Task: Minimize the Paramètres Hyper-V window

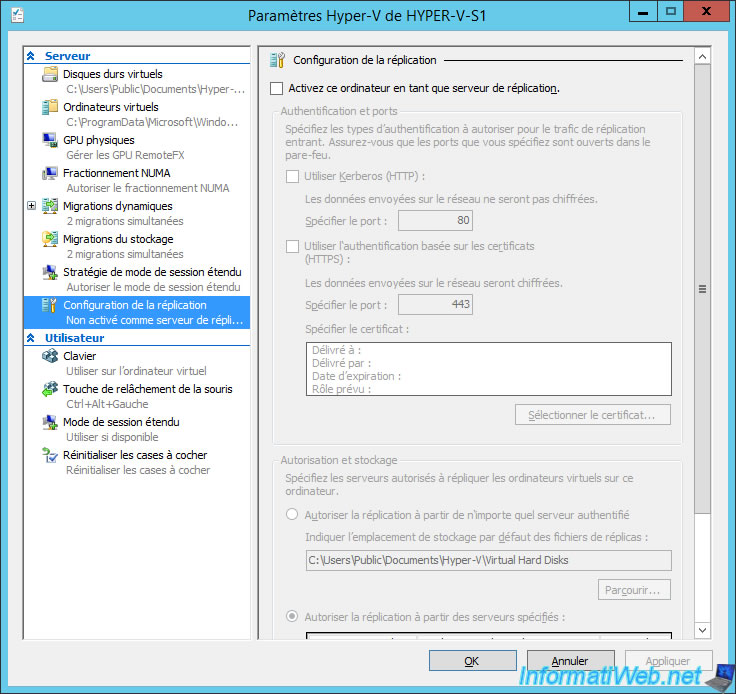Action: pyautogui.click(x=643, y=11)
